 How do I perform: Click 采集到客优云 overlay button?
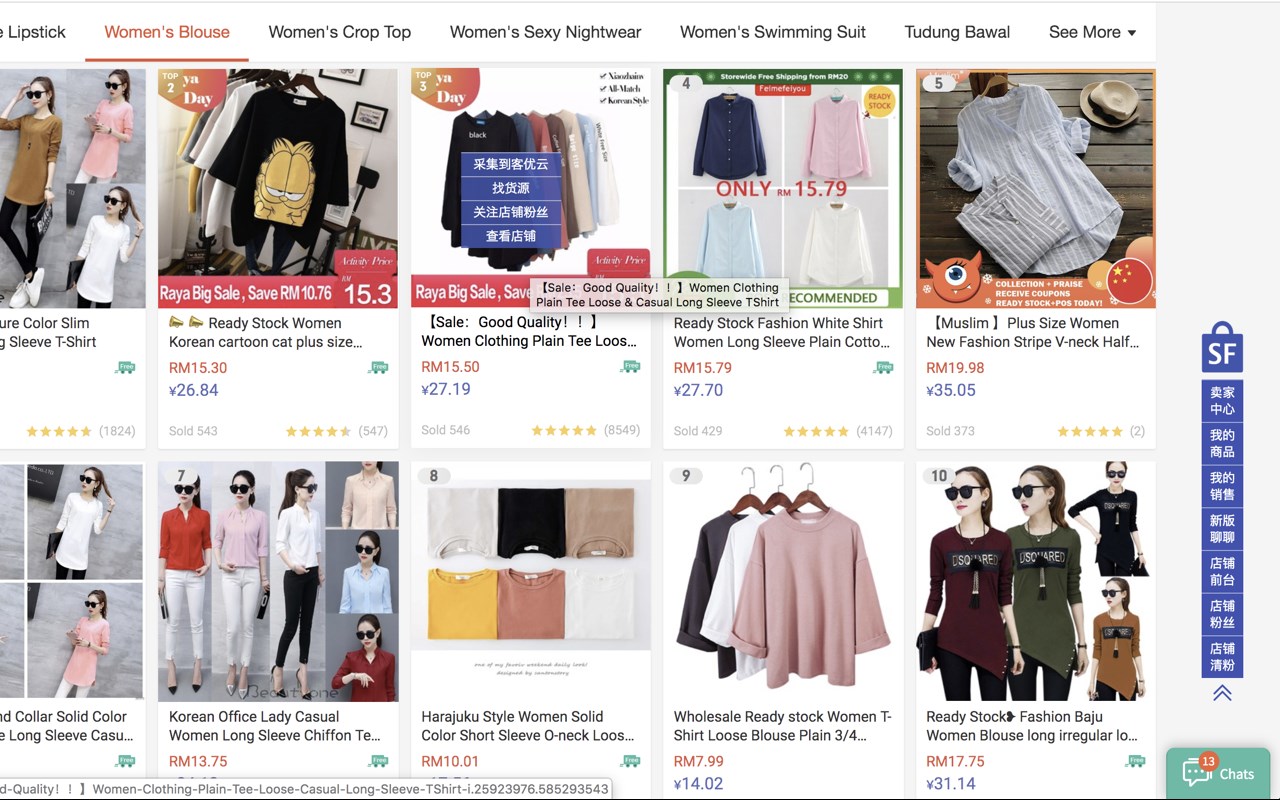pyautogui.click(x=511, y=164)
